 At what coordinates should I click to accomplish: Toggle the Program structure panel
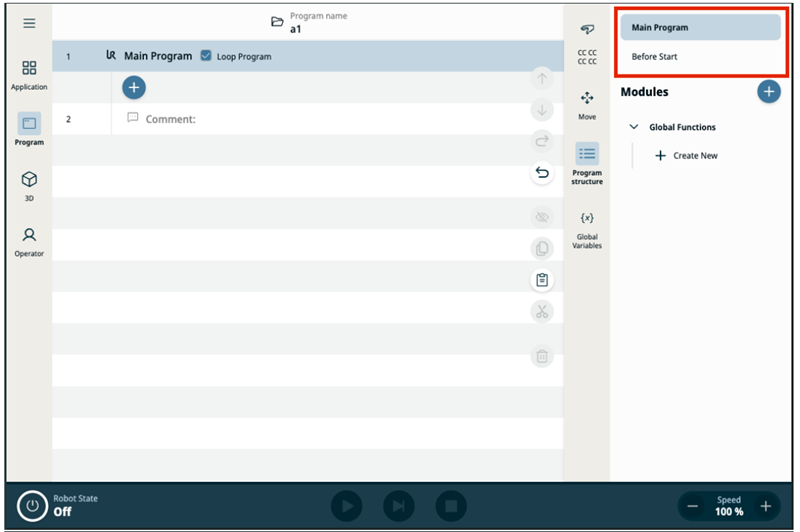point(587,161)
